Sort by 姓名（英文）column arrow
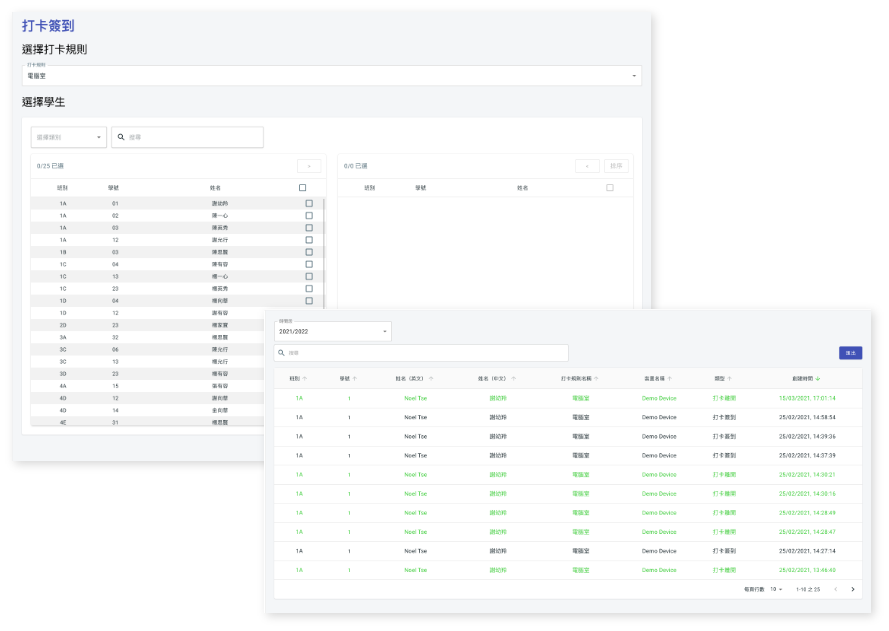 coord(431,379)
